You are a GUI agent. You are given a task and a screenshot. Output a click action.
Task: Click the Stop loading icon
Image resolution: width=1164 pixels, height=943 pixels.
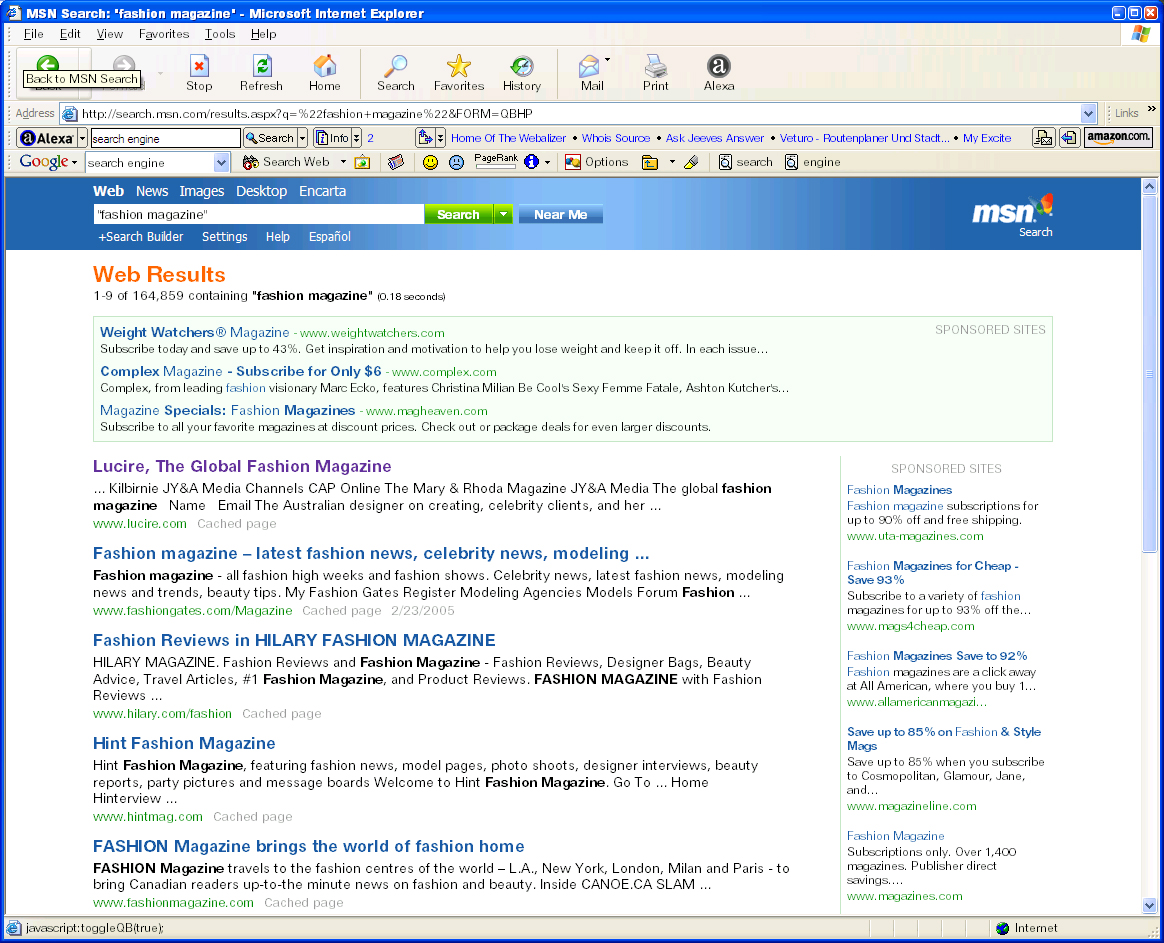tap(199, 65)
